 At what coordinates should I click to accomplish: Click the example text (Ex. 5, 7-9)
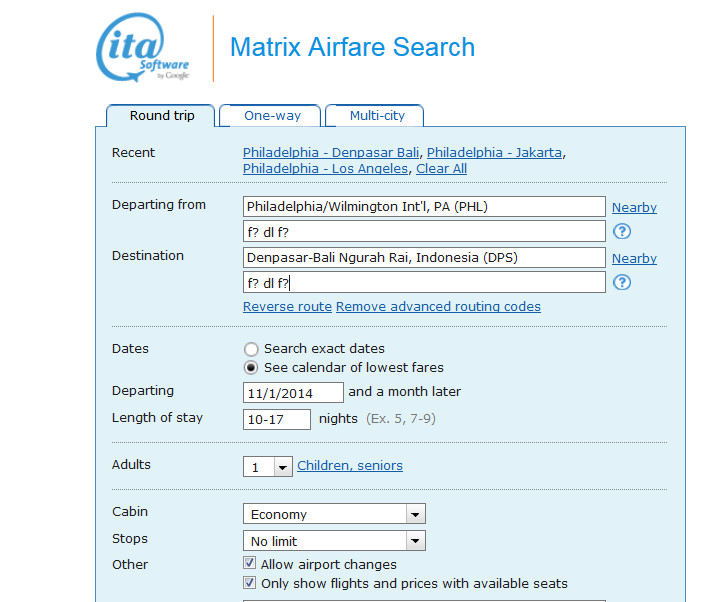click(401, 419)
